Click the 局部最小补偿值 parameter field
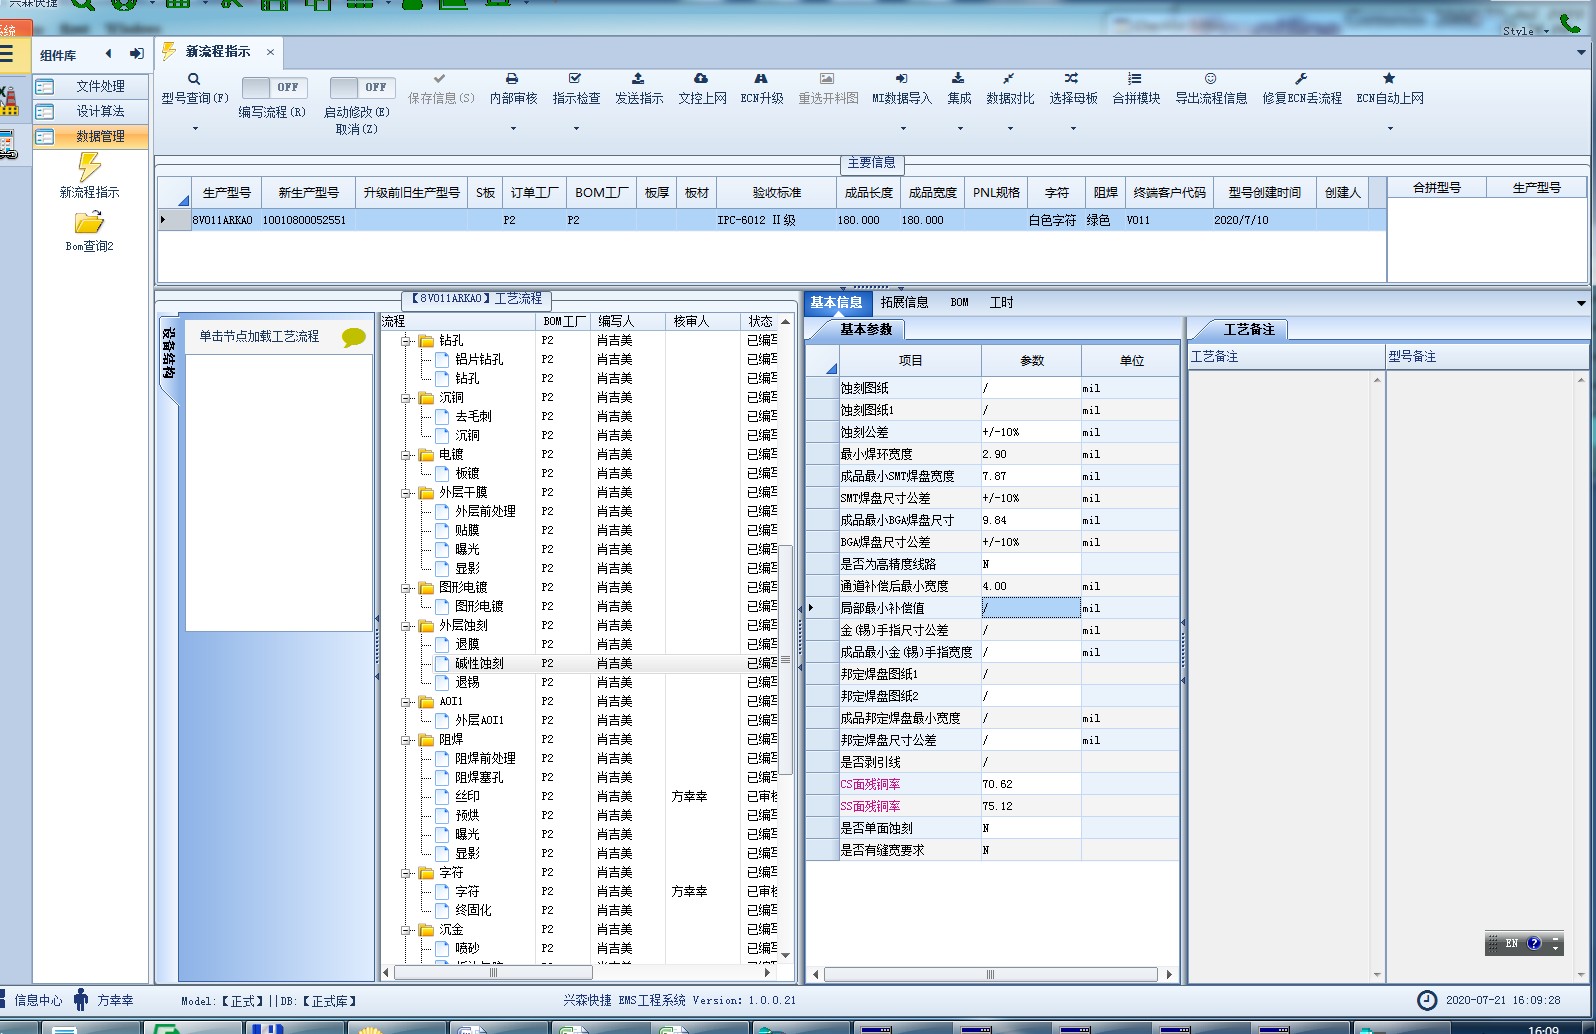Screen dimensions: 1596x1034 click(x=1030, y=608)
